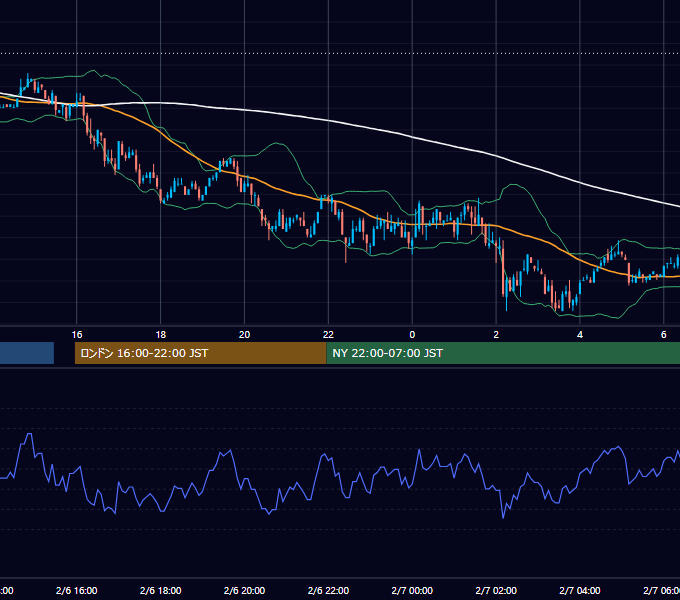
Task: Click the '20' hour label on the chart axis
Action: (245, 335)
